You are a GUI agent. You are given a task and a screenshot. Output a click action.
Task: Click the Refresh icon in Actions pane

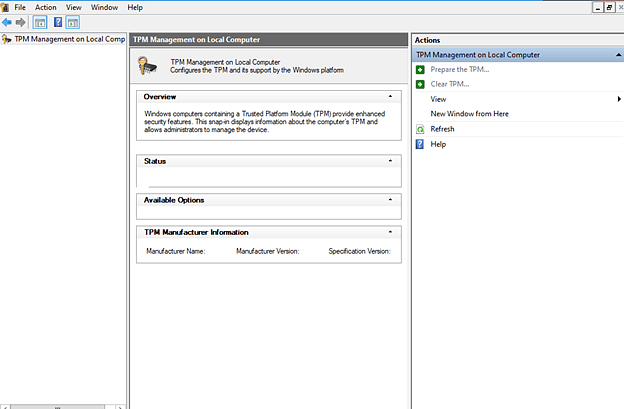pyautogui.click(x=420, y=129)
